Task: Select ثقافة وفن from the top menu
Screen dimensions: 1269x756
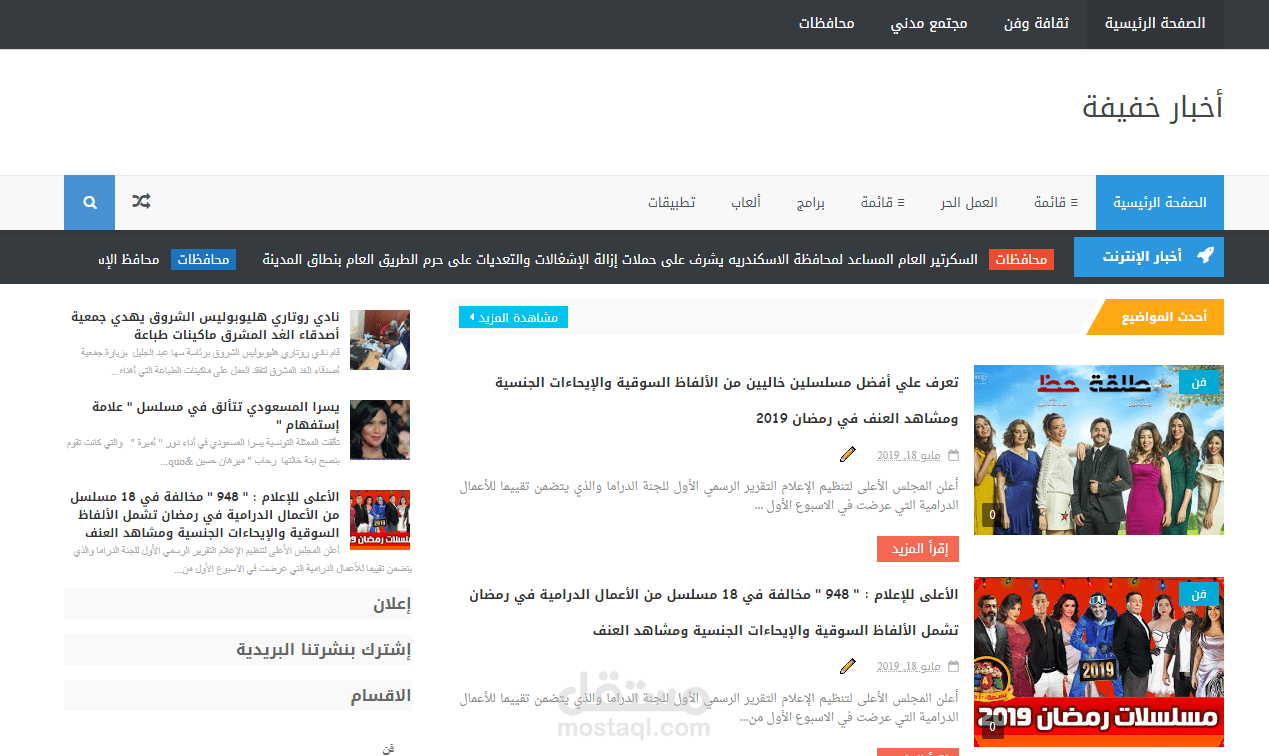Action: [x=1035, y=24]
